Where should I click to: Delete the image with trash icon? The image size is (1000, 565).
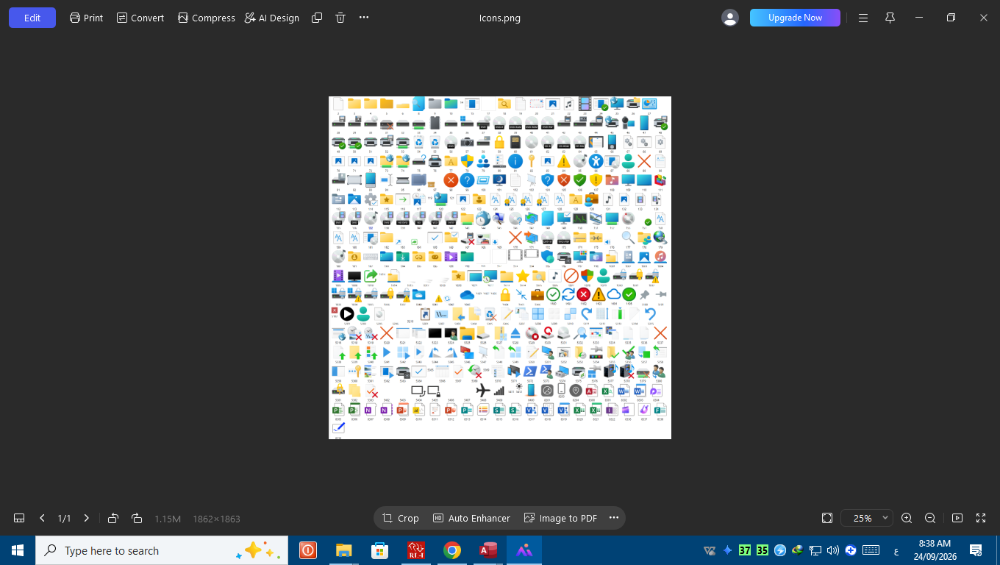(341, 18)
